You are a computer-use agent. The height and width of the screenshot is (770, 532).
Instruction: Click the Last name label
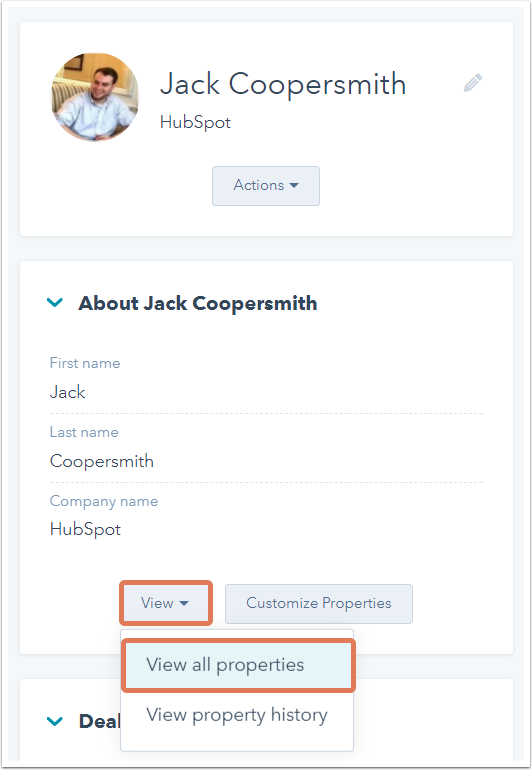[84, 432]
